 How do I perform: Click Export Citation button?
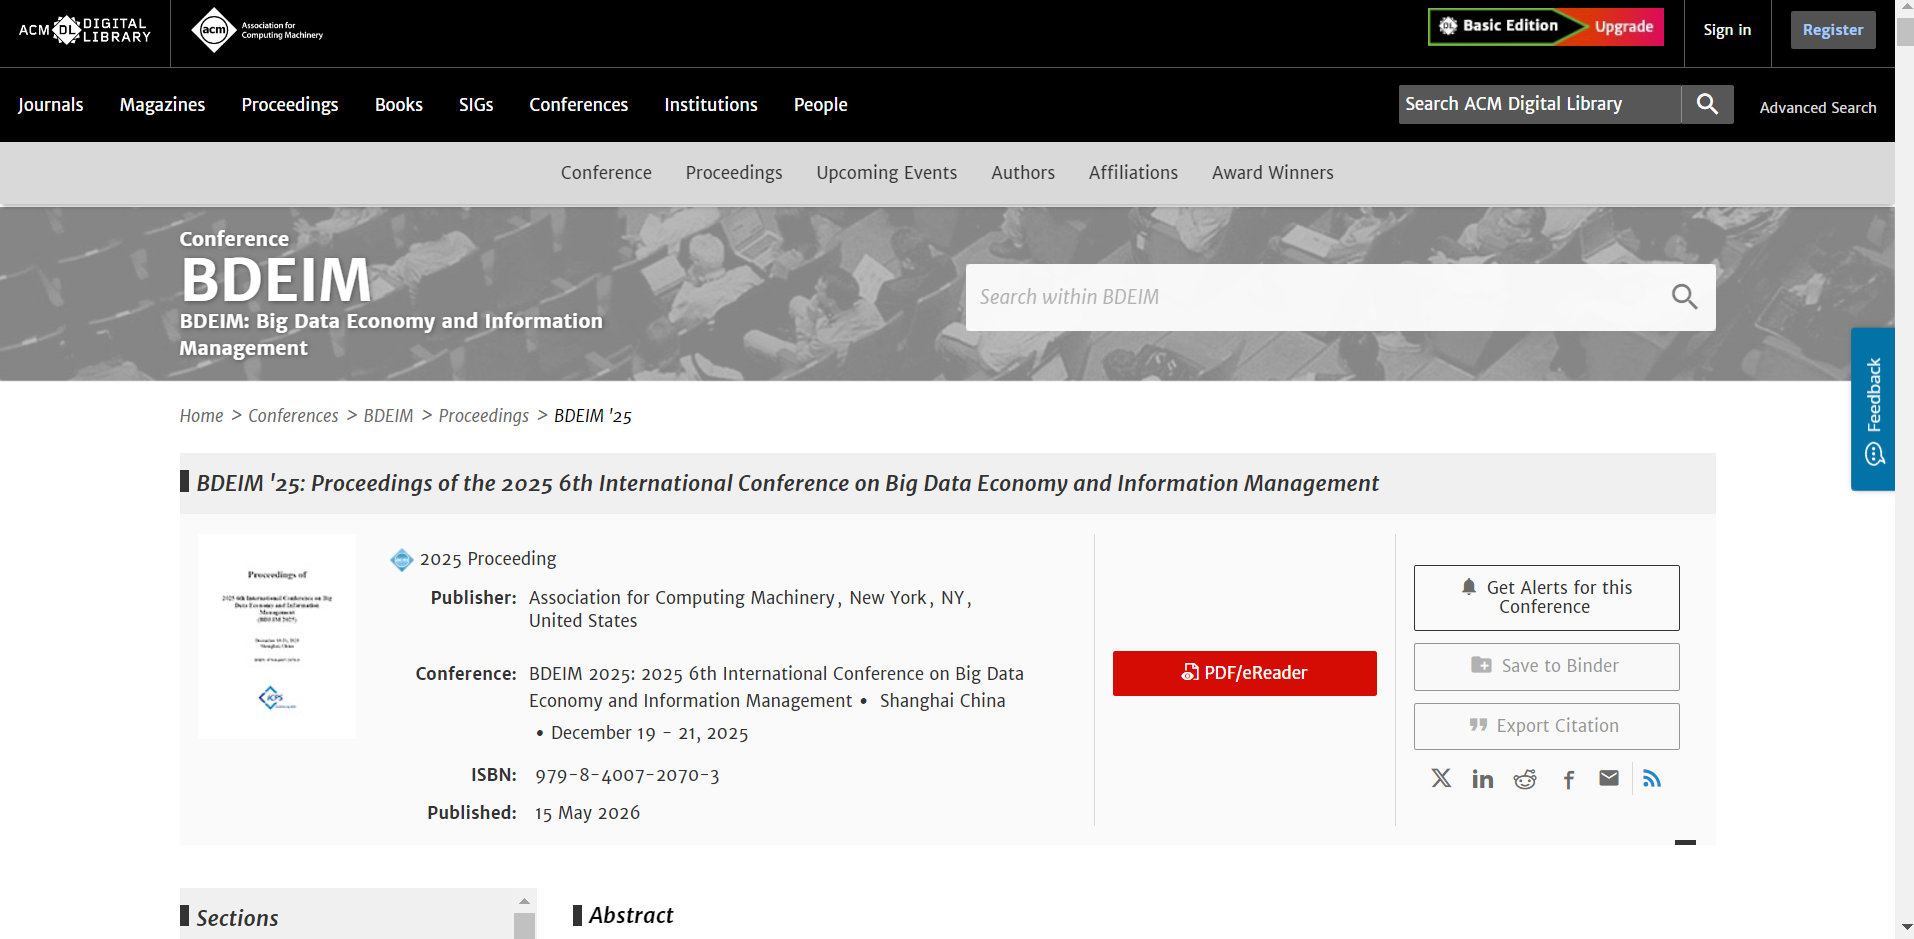coord(1546,726)
